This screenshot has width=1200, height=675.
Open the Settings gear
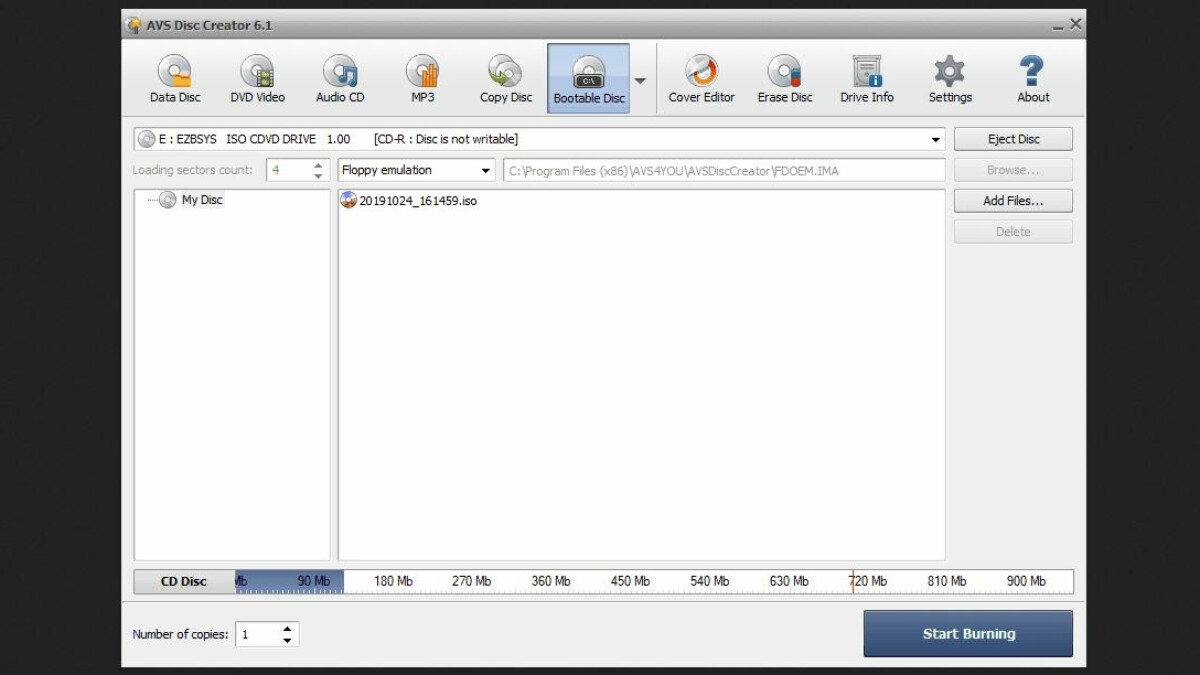(x=949, y=79)
